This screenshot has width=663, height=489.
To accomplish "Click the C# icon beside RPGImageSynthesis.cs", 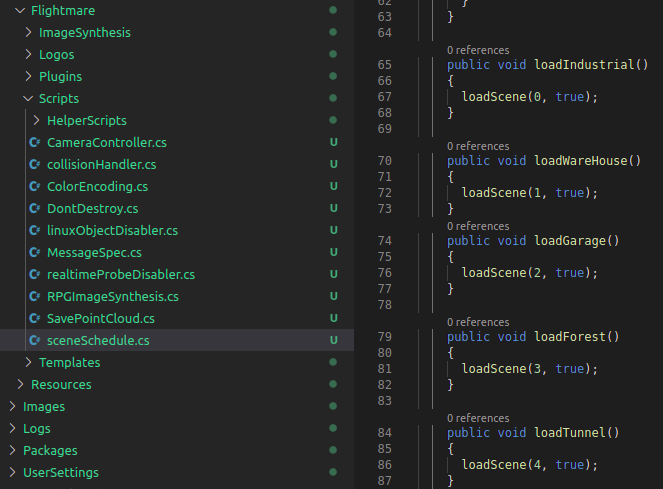I will pos(35,297).
